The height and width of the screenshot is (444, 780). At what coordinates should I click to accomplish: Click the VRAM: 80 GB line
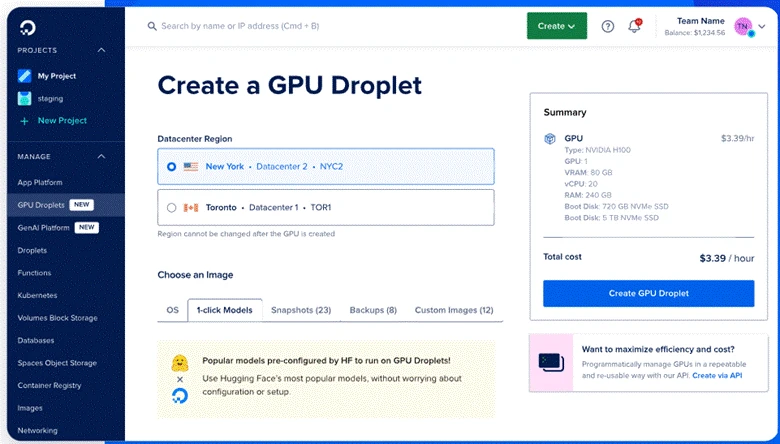588,173
